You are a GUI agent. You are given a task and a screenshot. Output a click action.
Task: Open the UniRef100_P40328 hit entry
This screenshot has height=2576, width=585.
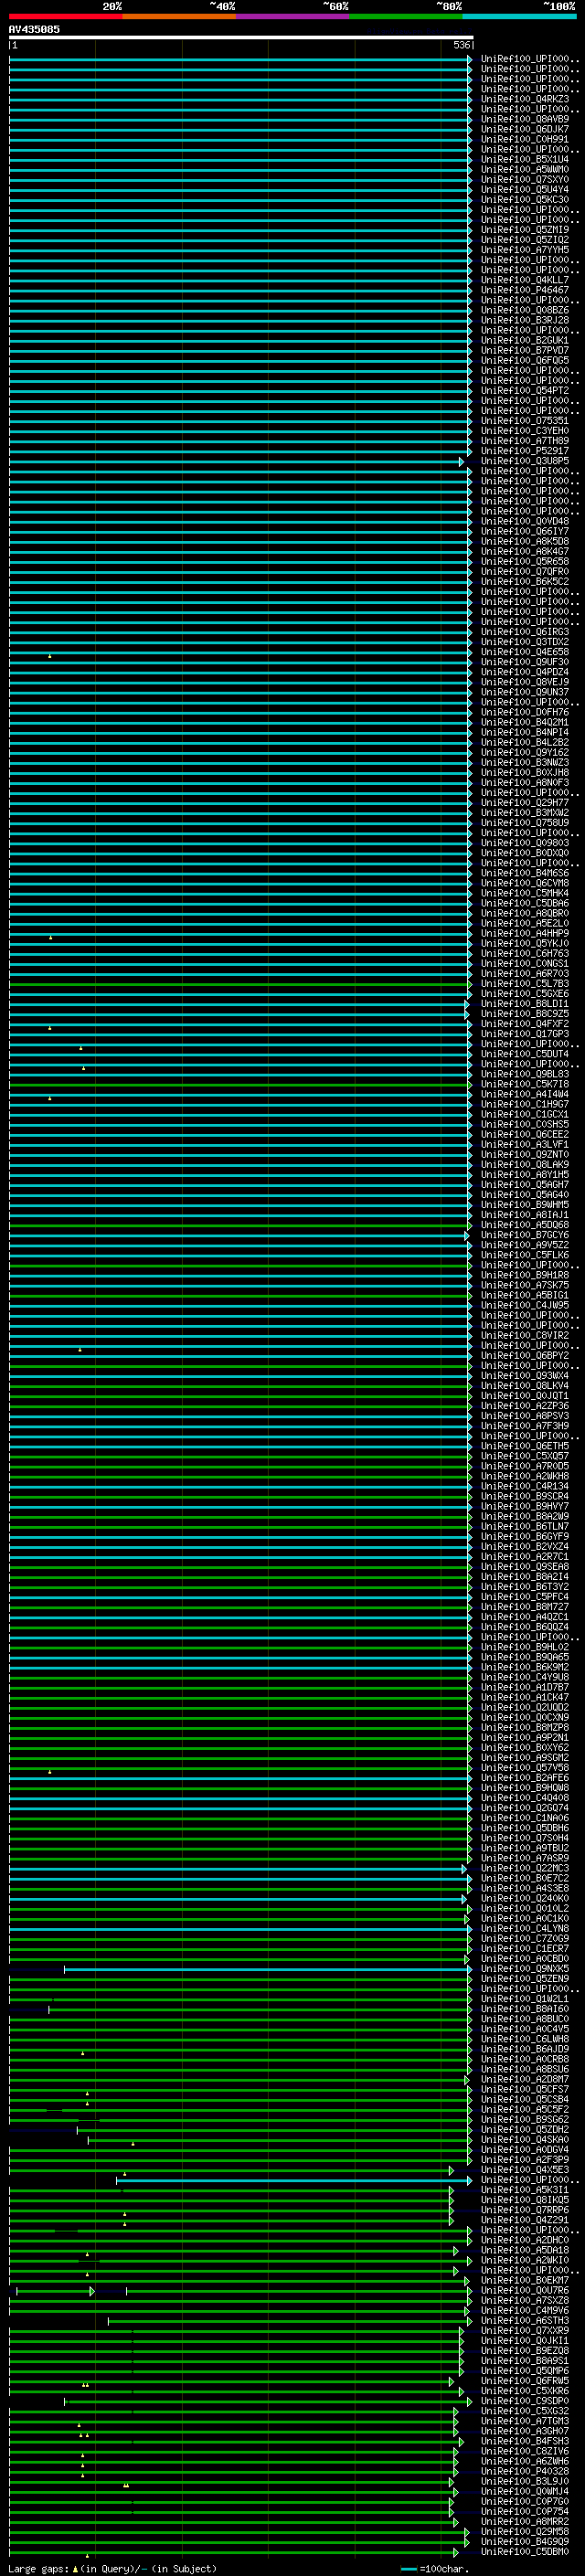pyautogui.click(x=524, y=2471)
